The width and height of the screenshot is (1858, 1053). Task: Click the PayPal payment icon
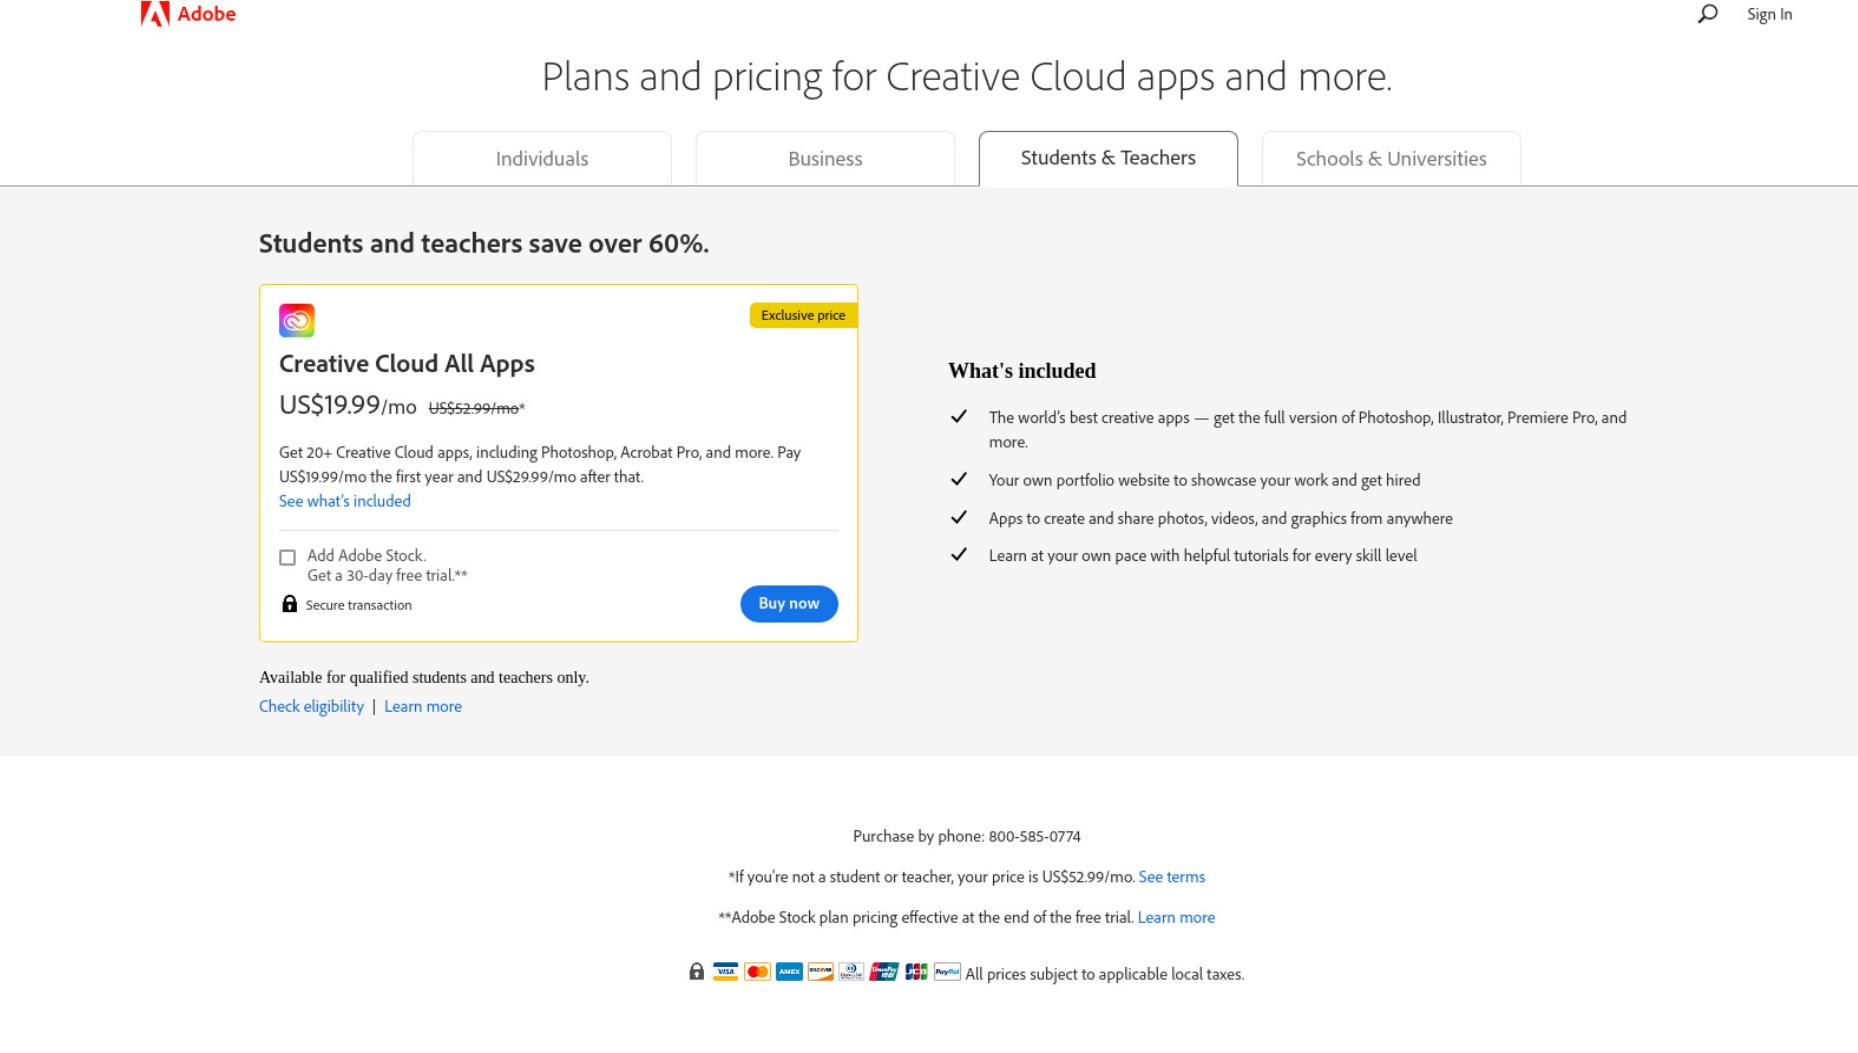click(947, 972)
